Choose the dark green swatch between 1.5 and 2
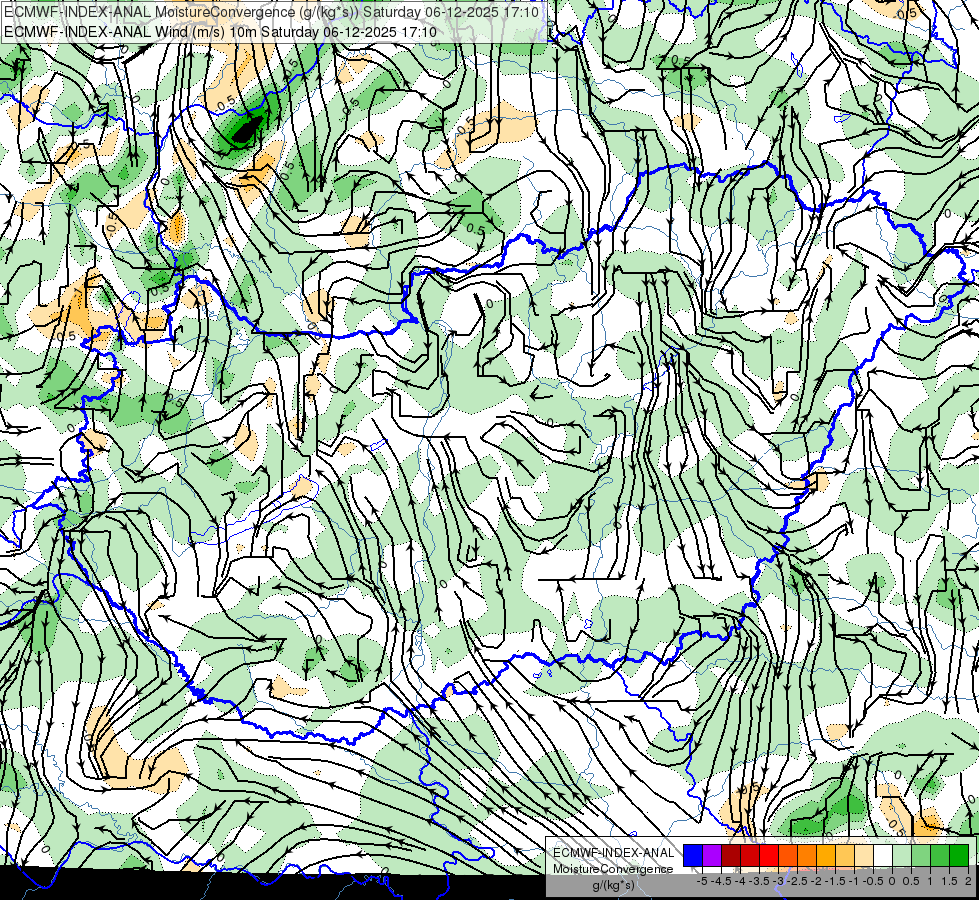 (x=959, y=855)
